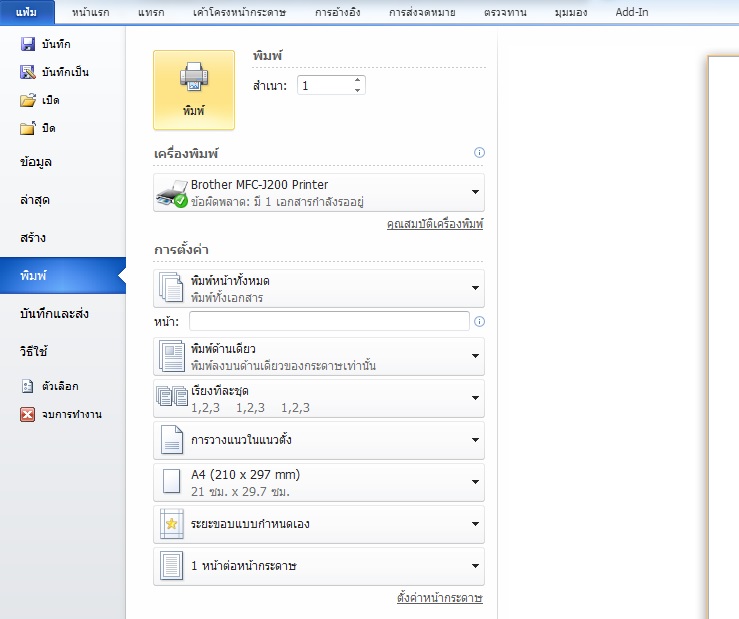Click the Save (บันทึก) floppy disk icon
The image size is (739, 619).
point(28,44)
